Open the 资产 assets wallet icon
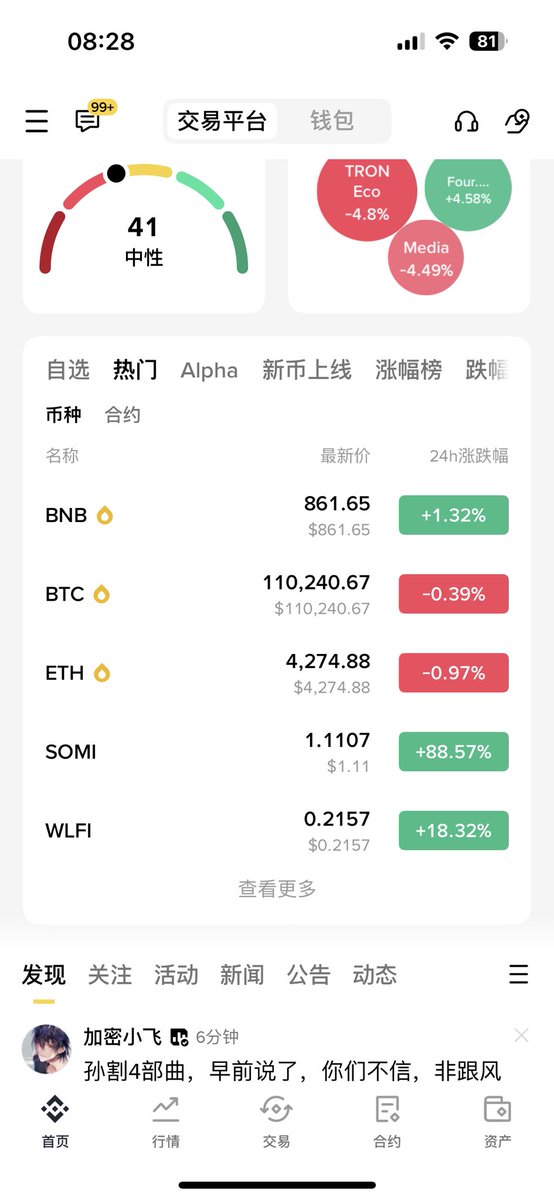The height and width of the screenshot is (1200, 554). (x=497, y=1120)
